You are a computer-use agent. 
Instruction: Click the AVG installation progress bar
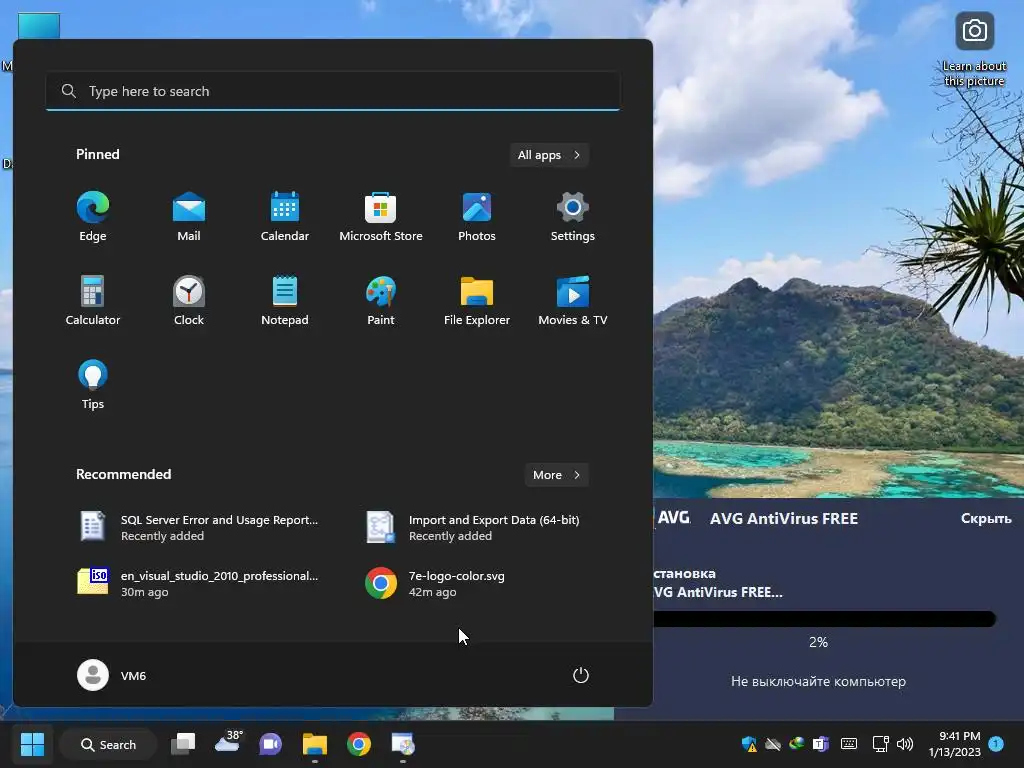point(824,619)
